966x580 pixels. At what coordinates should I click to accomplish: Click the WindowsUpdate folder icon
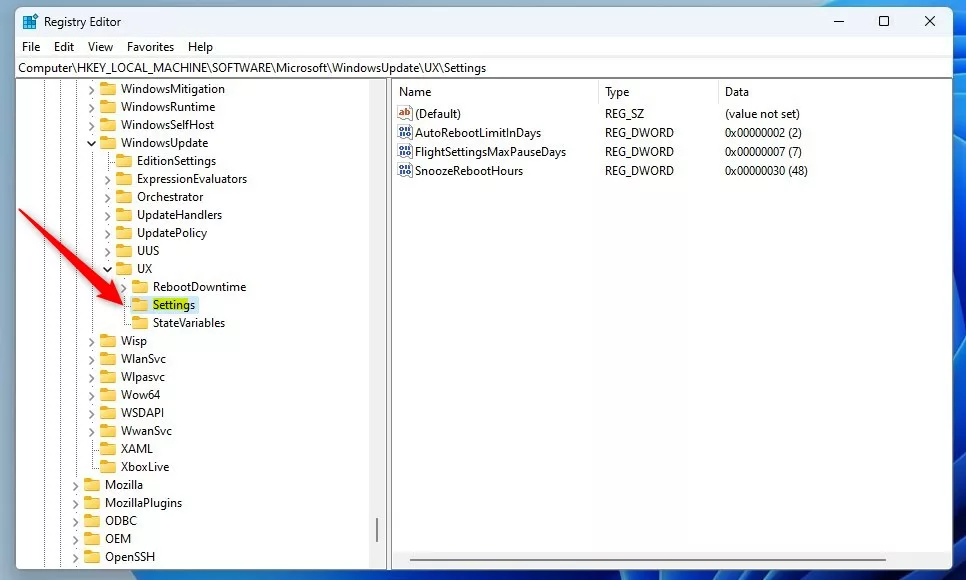(x=108, y=142)
